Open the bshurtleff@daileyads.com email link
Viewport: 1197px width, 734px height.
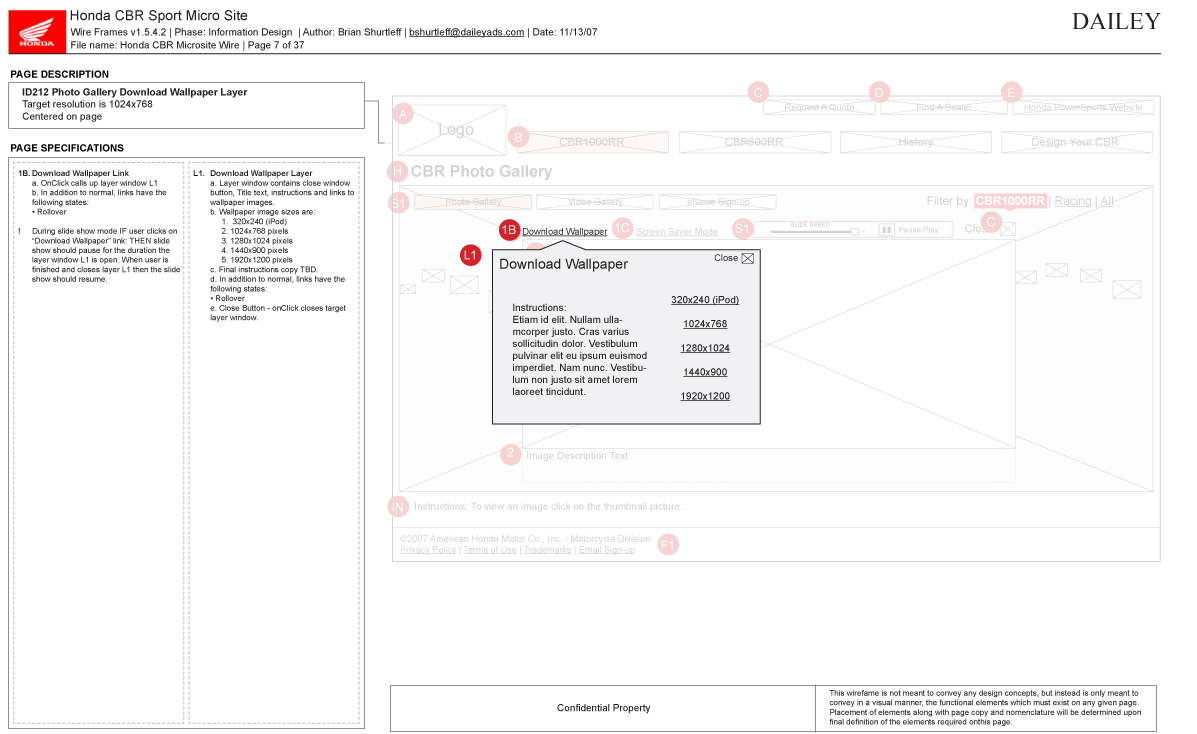[x=467, y=32]
